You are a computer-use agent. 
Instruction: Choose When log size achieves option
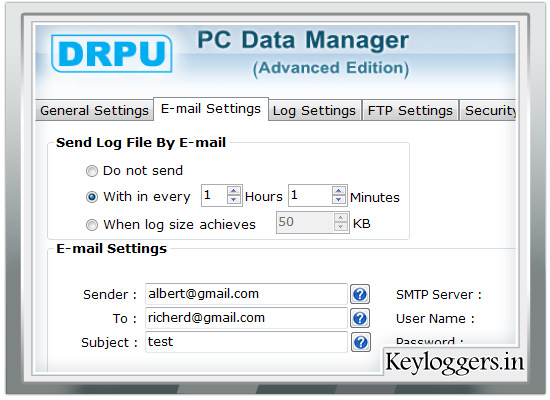point(92,225)
